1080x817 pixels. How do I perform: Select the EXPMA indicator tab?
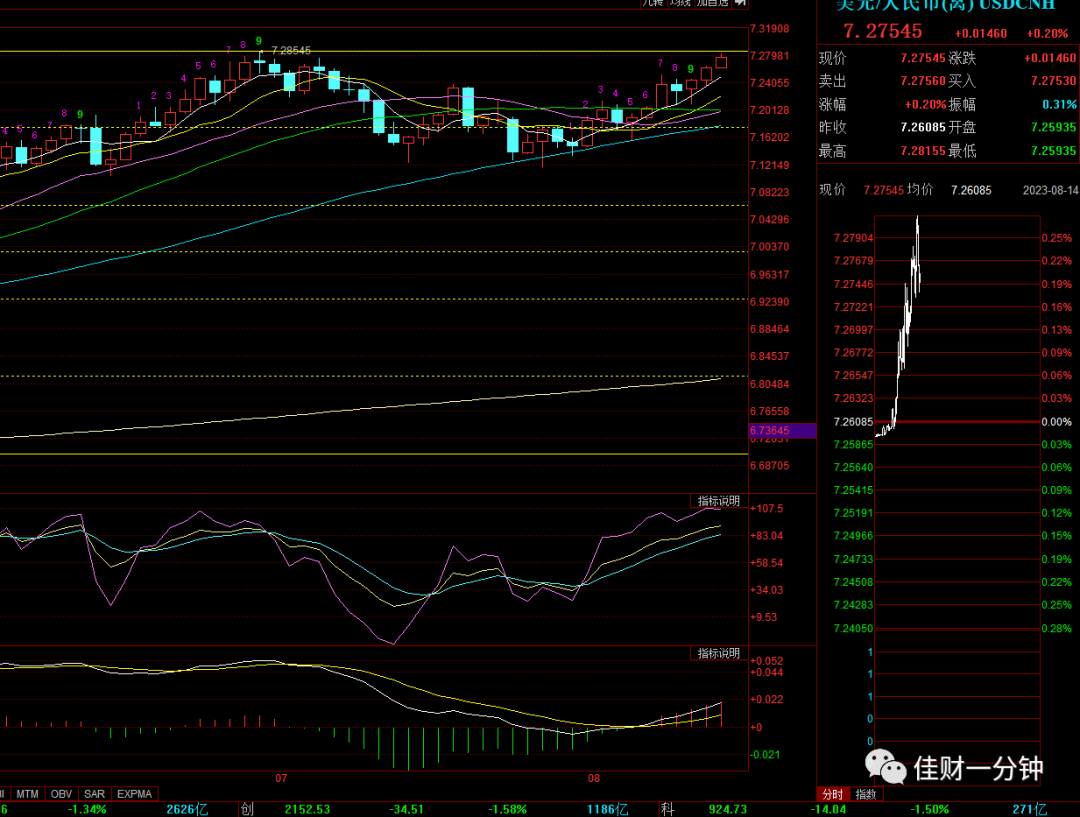(134, 794)
